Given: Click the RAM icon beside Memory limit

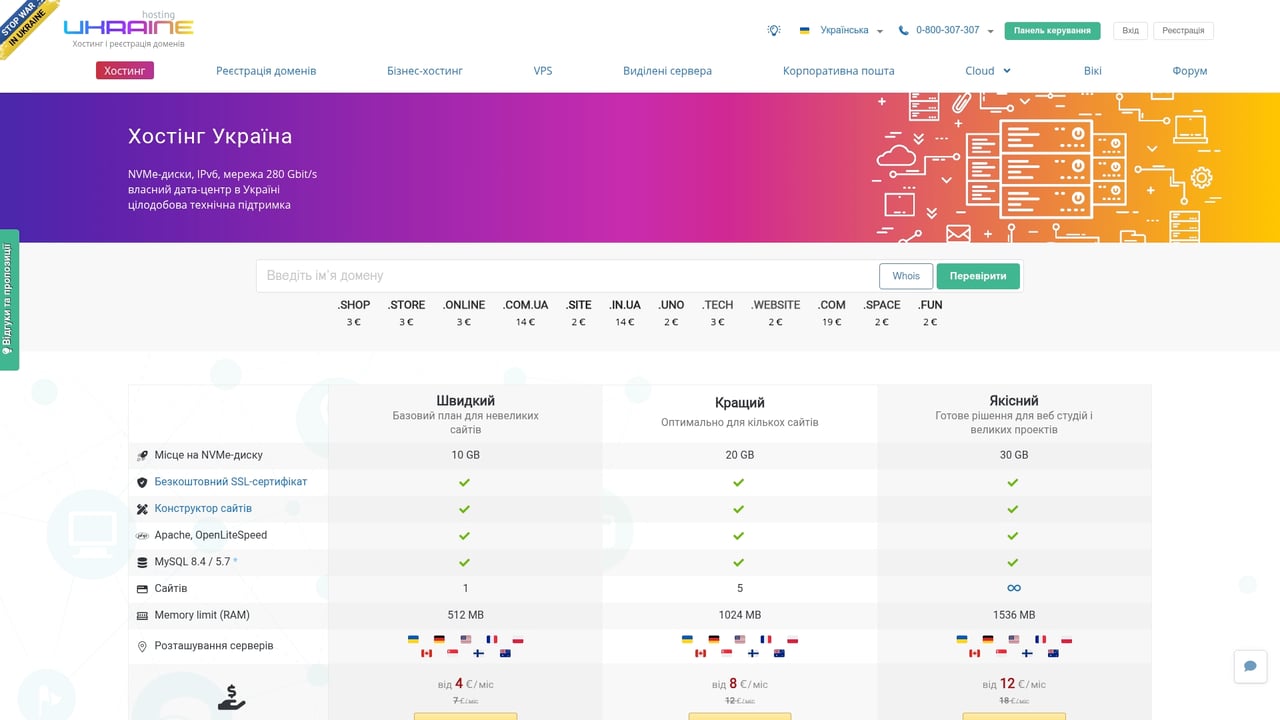Looking at the screenshot, I should click(141, 614).
